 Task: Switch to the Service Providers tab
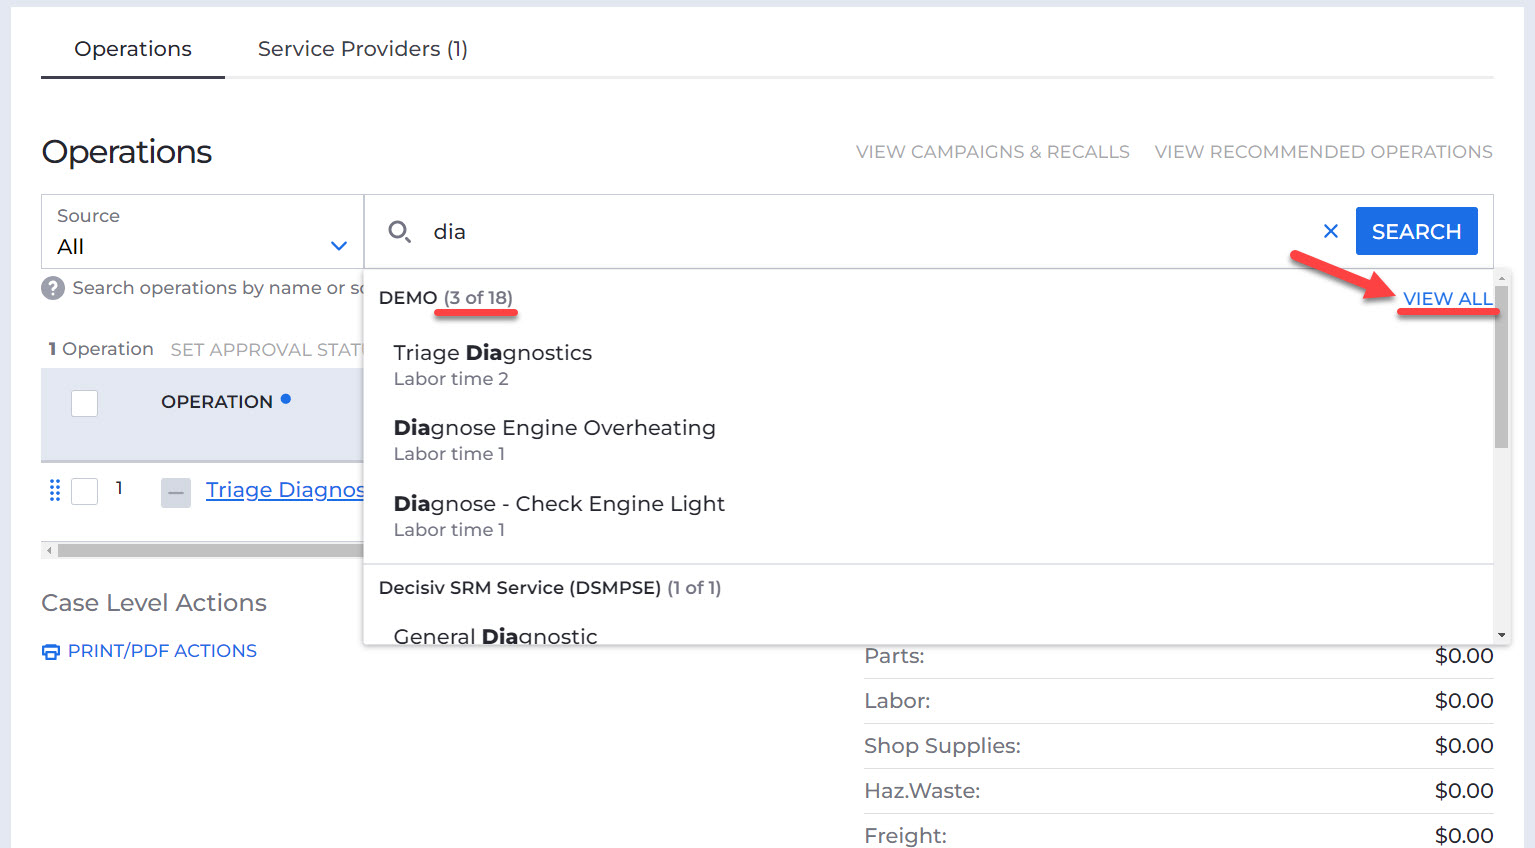361,48
